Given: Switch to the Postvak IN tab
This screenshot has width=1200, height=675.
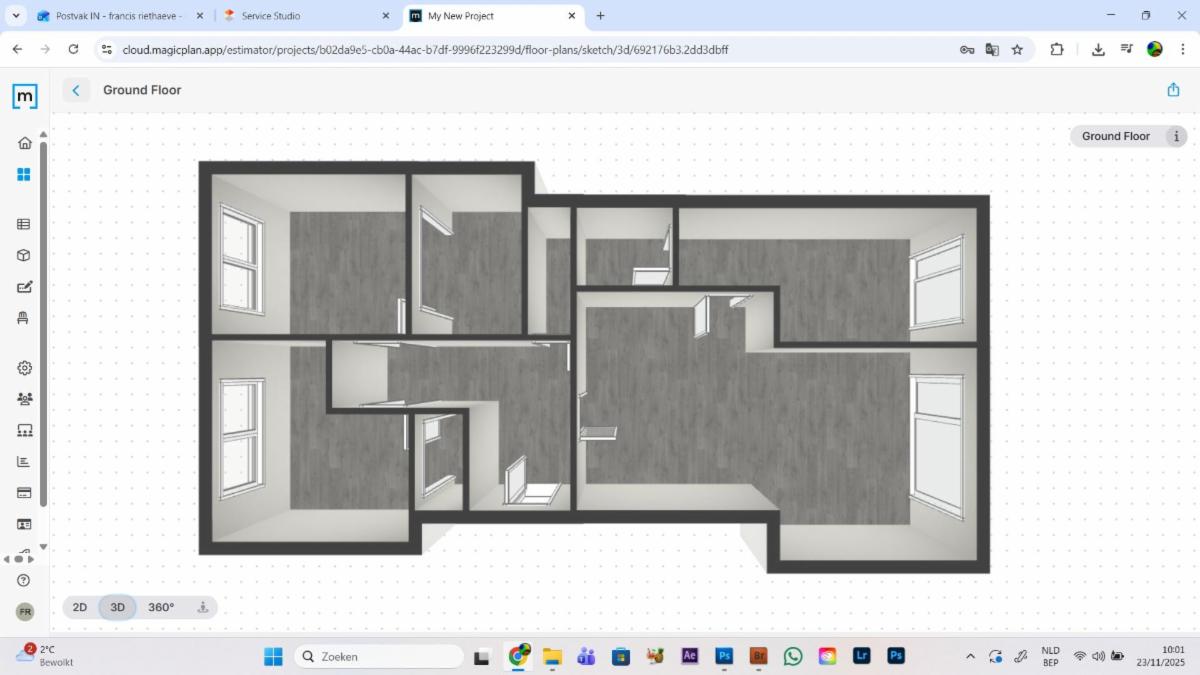Looking at the screenshot, I should (x=118, y=16).
